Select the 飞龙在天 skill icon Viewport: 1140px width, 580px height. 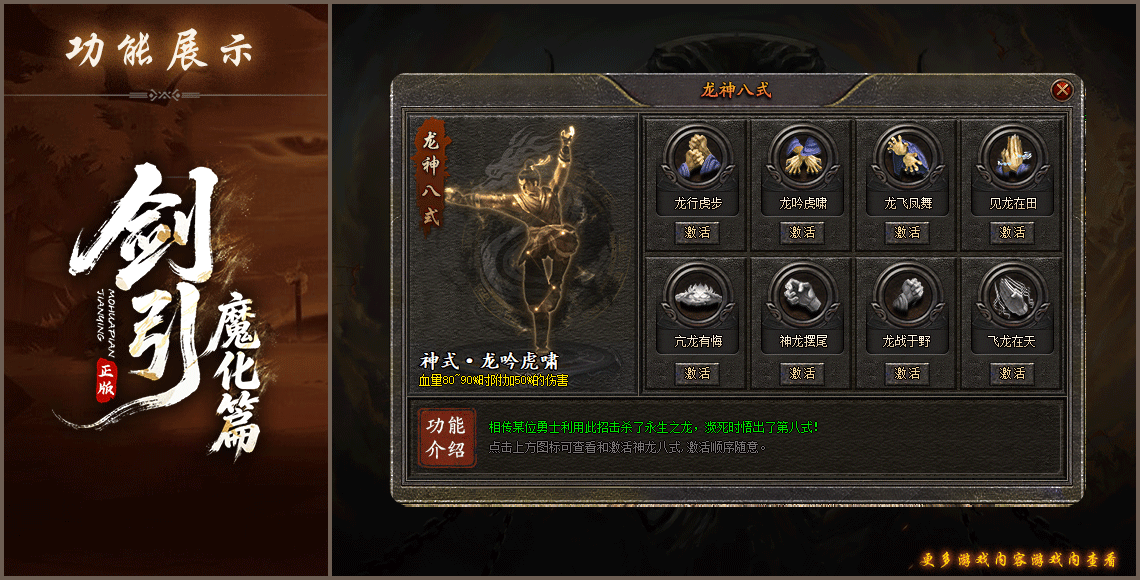tap(1011, 295)
